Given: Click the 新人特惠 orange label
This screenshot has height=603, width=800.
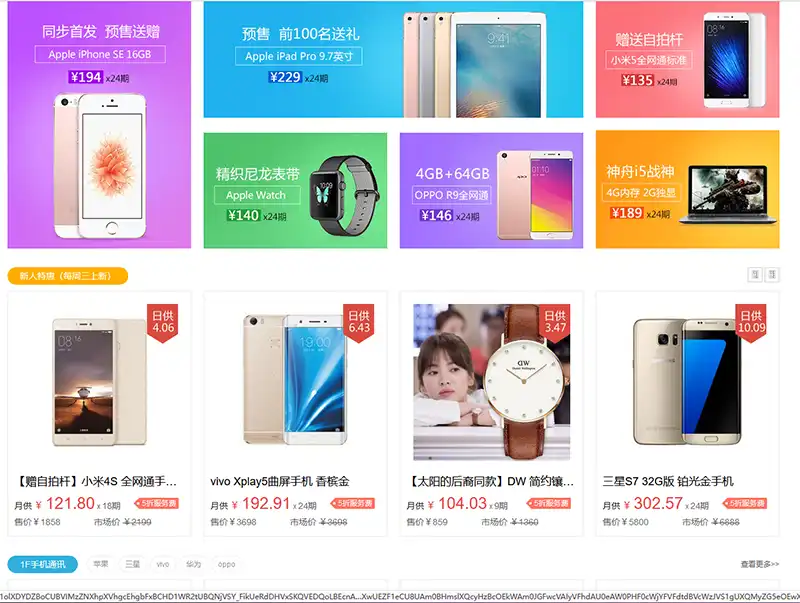Looking at the screenshot, I should point(67,276).
